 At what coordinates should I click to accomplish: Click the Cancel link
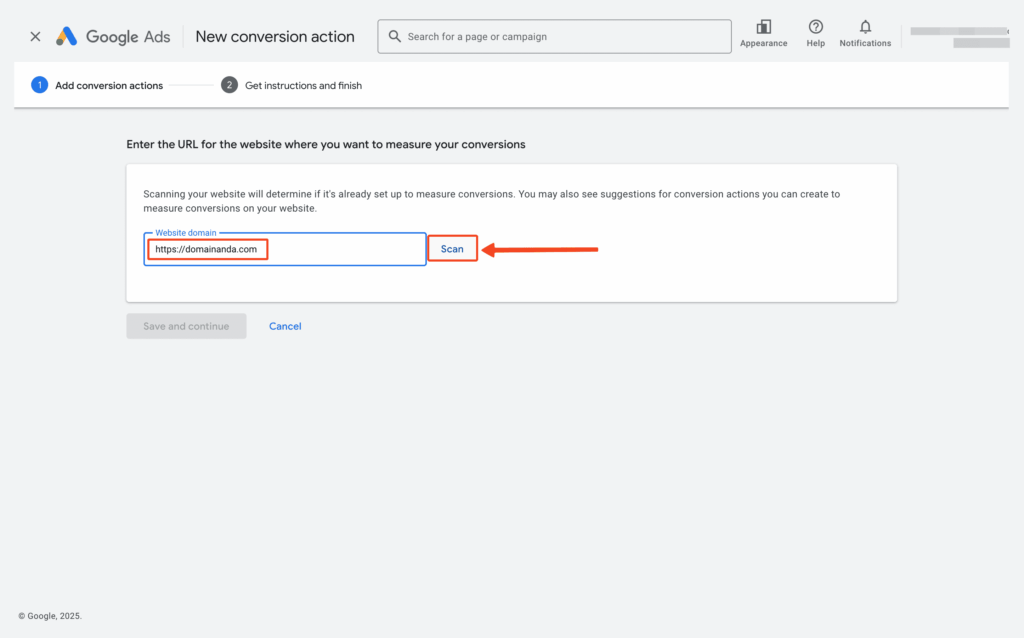pyautogui.click(x=285, y=325)
